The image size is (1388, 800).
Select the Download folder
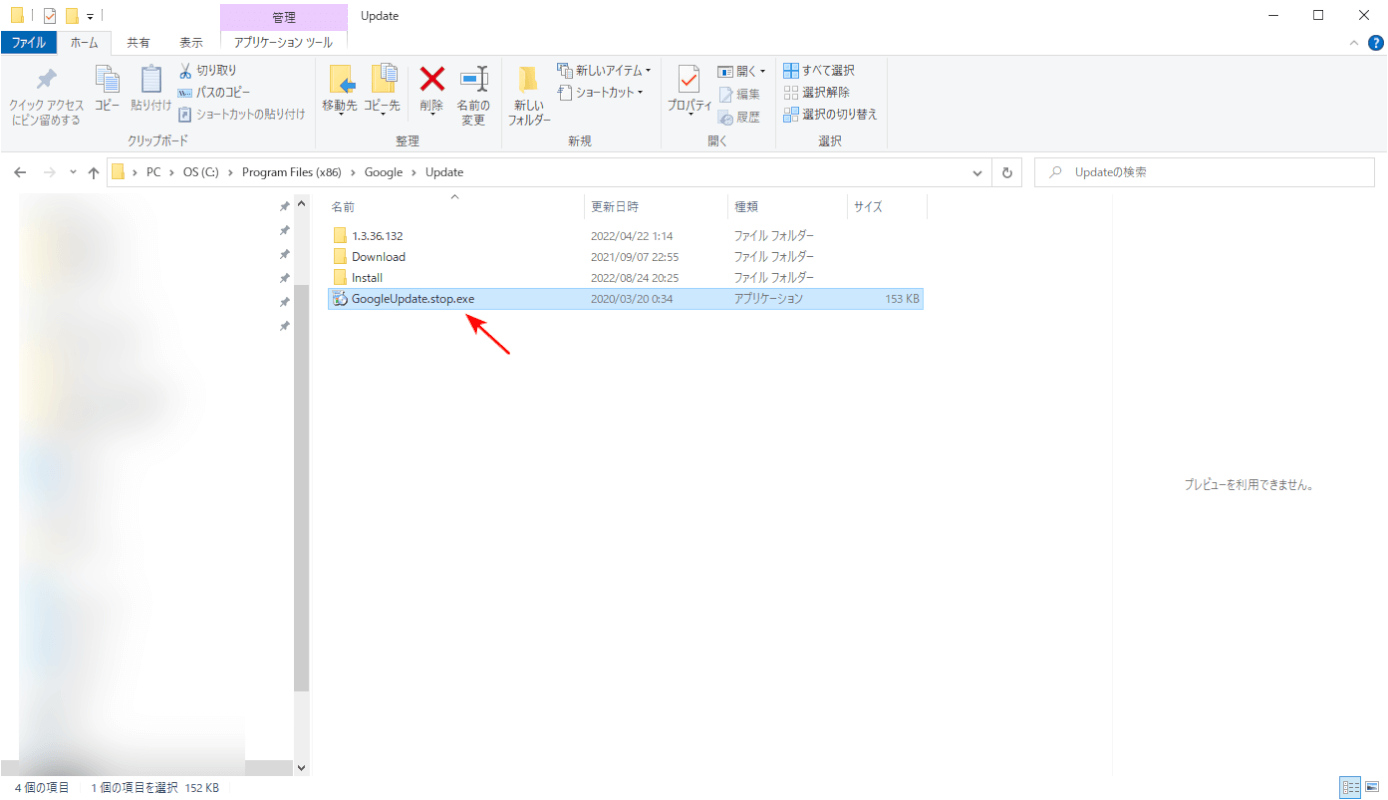click(625, 257)
